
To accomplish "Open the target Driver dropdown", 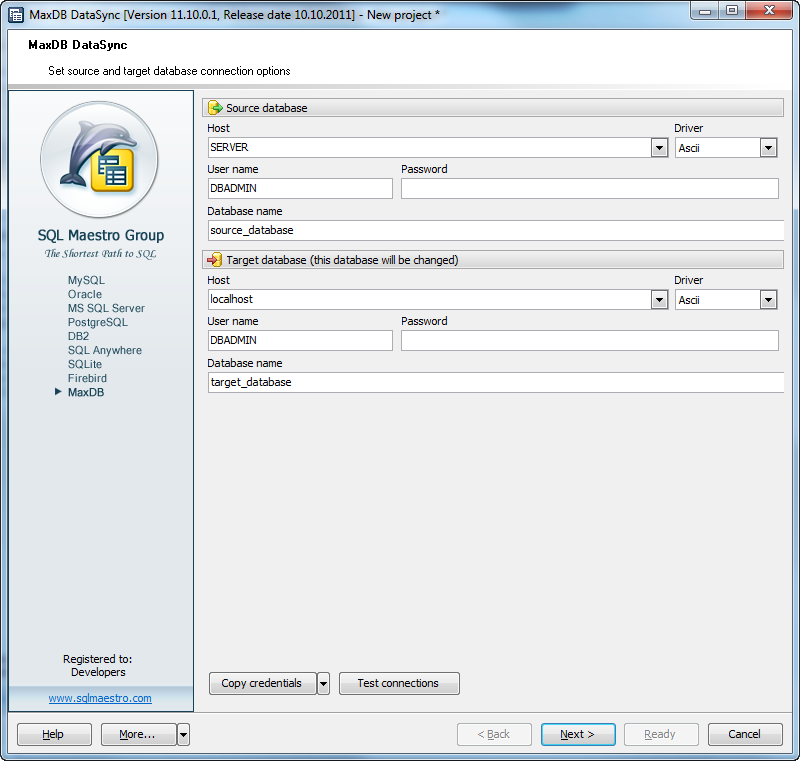I will point(768,299).
